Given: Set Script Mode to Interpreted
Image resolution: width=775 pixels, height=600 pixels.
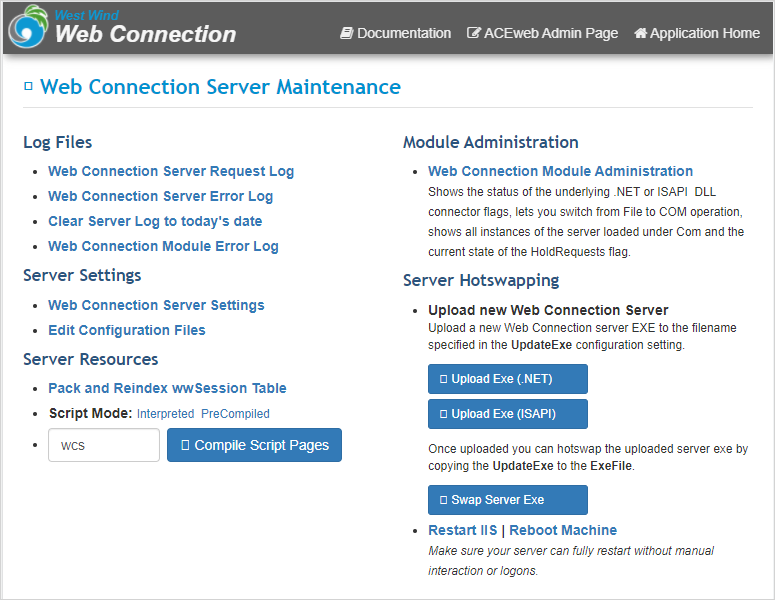Looking at the screenshot, I should (166, 414).
